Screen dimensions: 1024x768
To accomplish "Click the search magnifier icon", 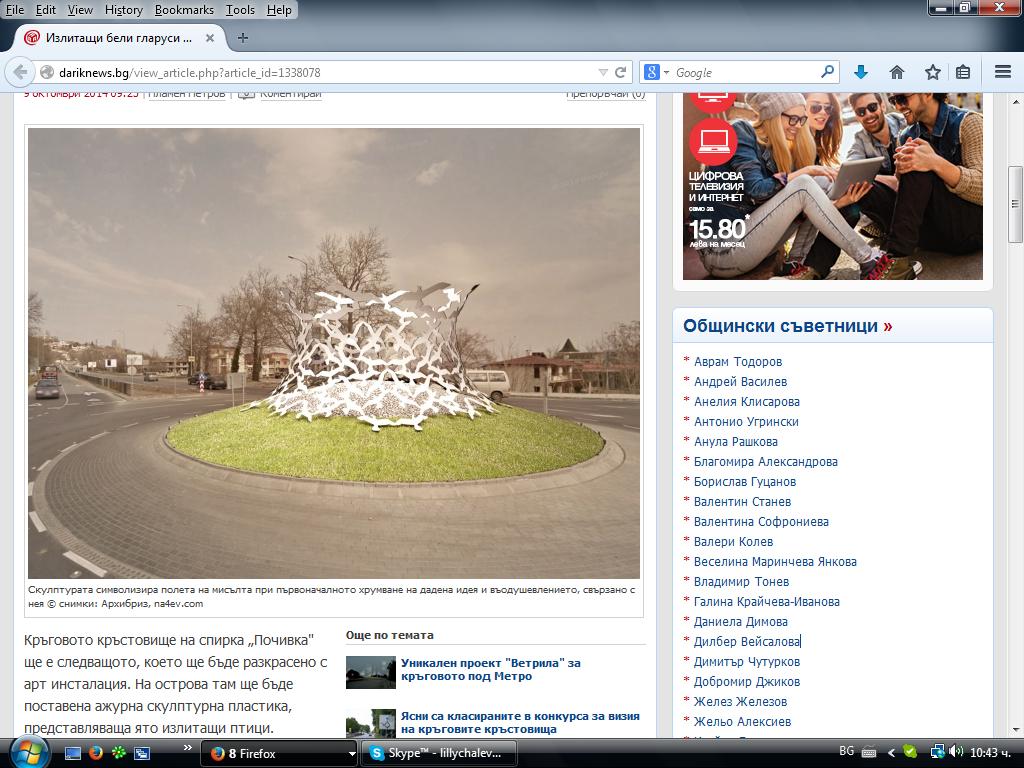I will (x=827, y=72).
